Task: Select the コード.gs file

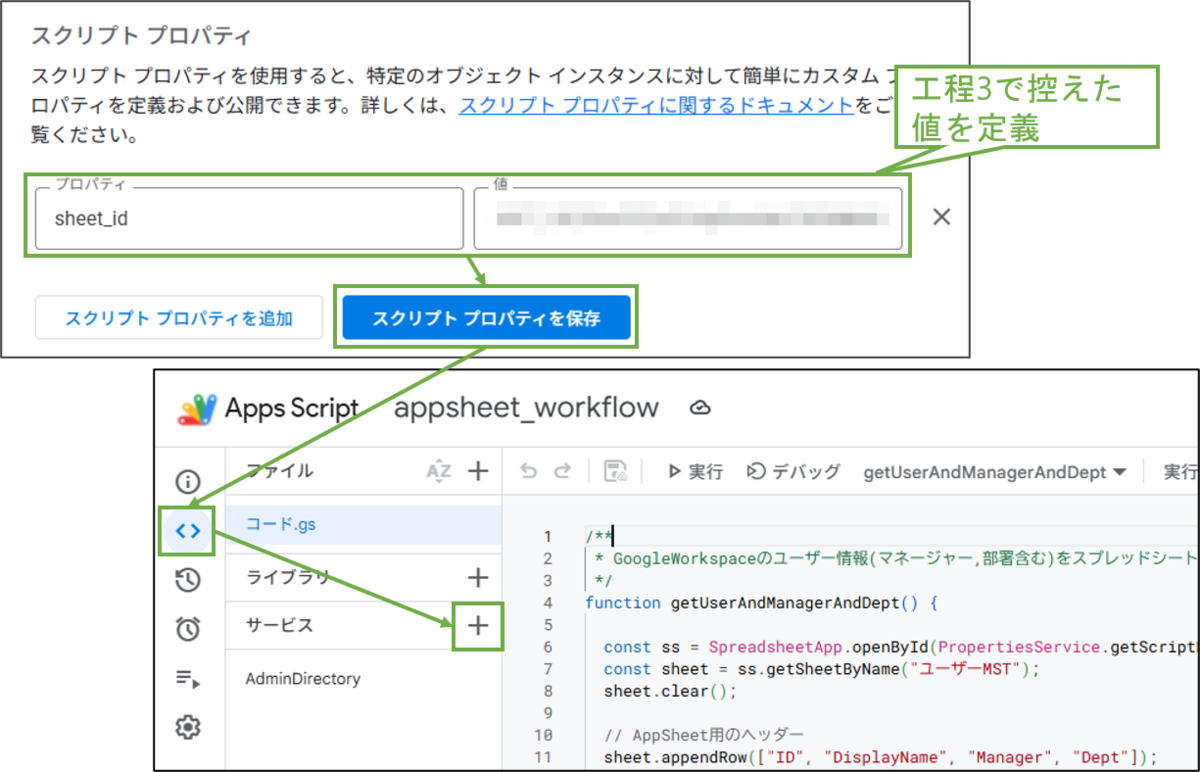Action: (364, 524)
